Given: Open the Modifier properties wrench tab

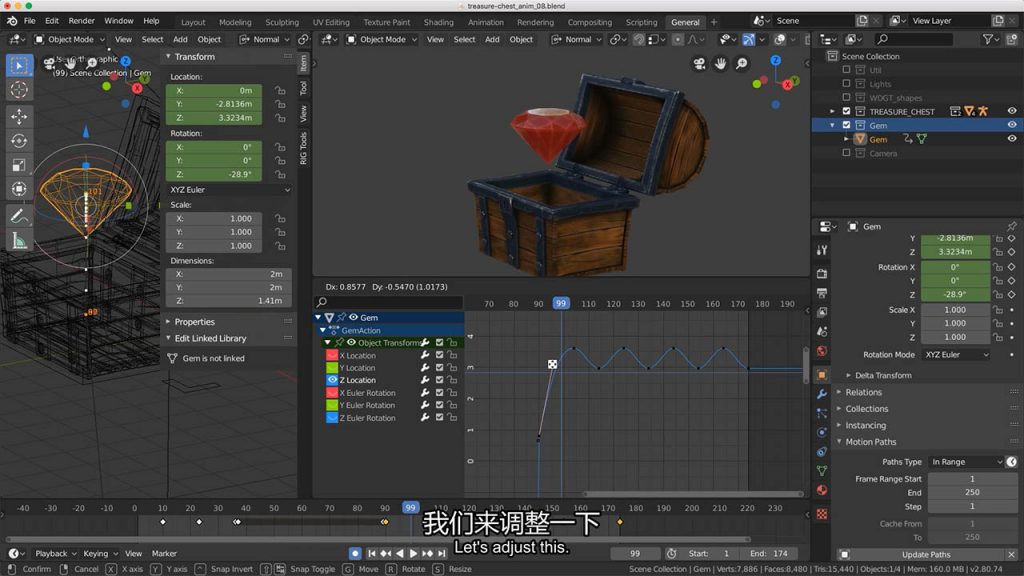Looking at the screenshot, I should click(x=822, y=394).
